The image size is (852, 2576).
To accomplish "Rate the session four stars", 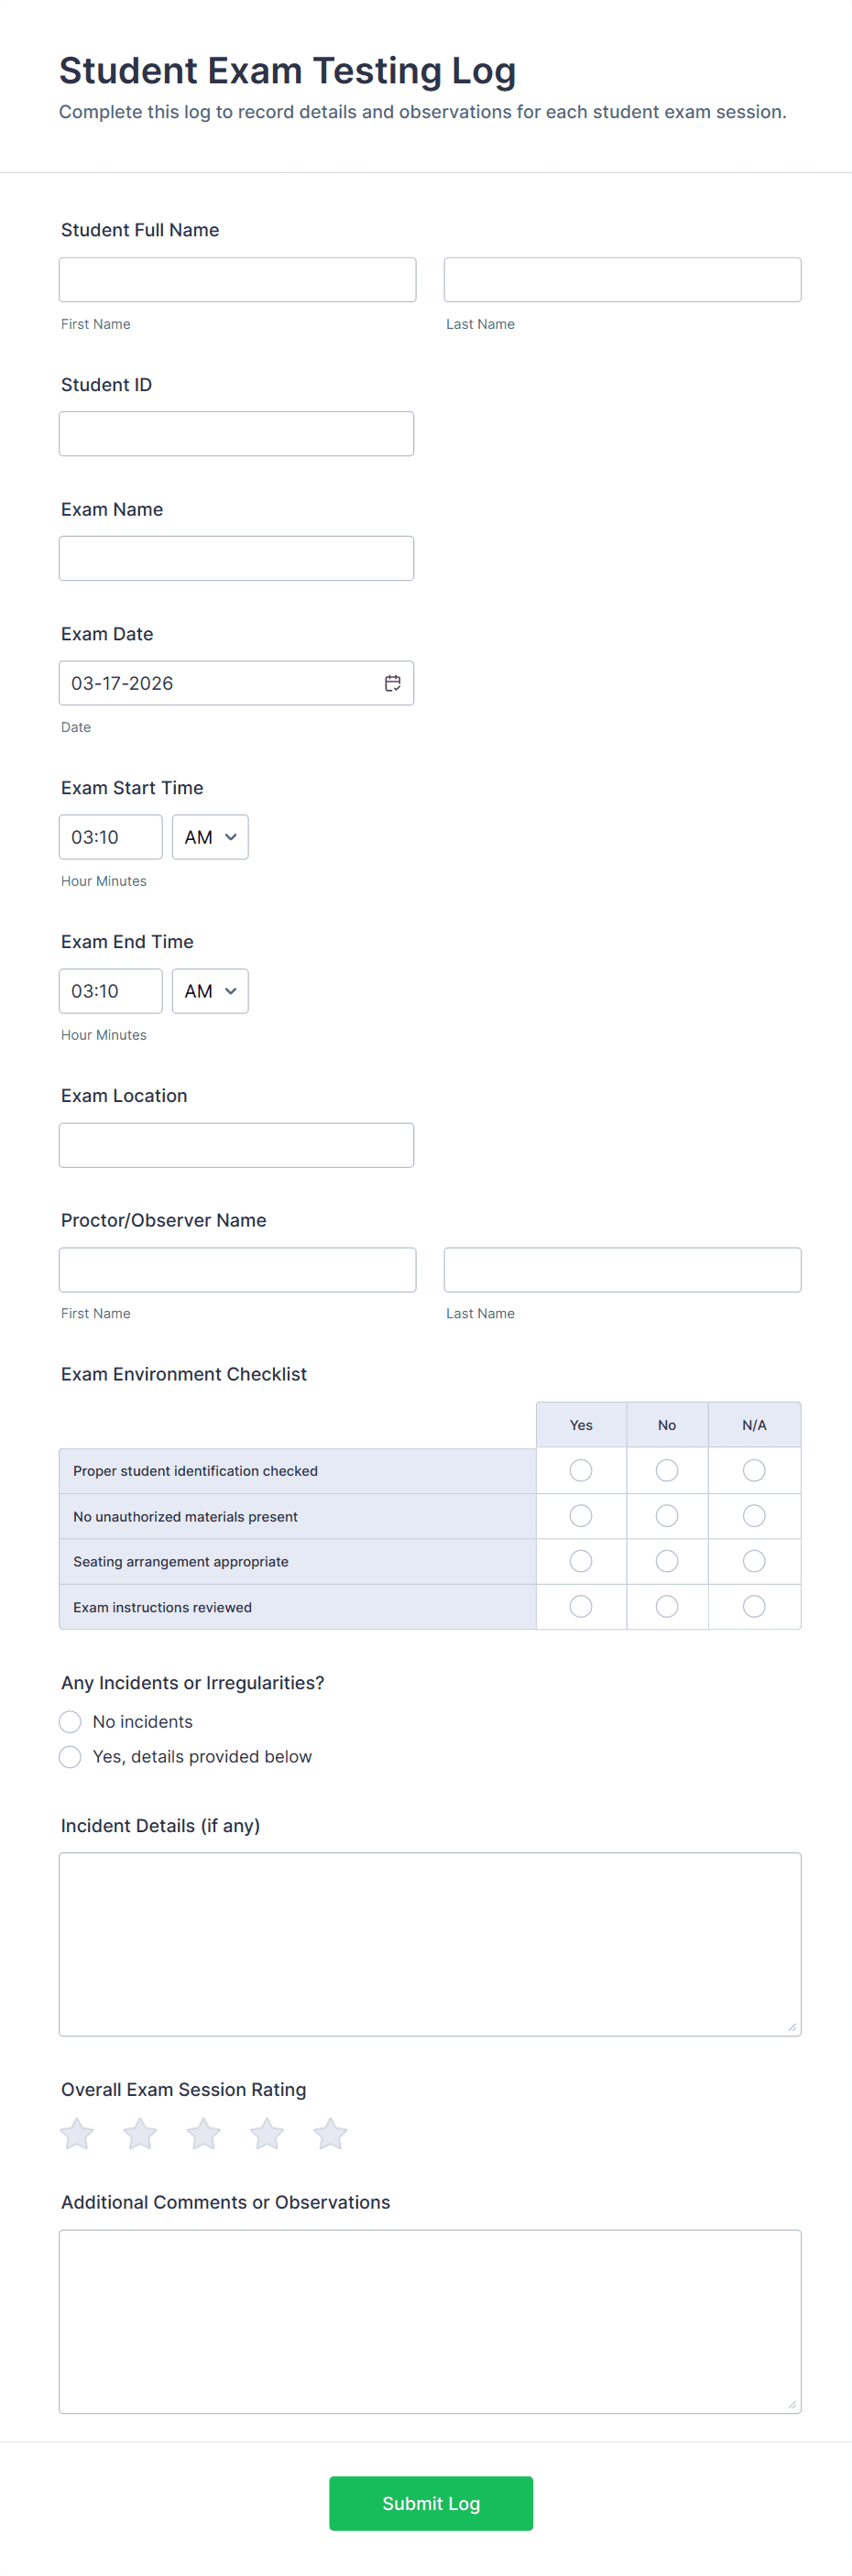I will [x=267, y=2134].
